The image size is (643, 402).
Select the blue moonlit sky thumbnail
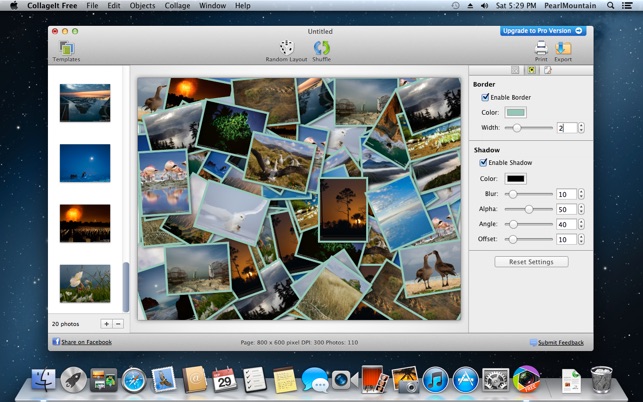coord(85,162)
